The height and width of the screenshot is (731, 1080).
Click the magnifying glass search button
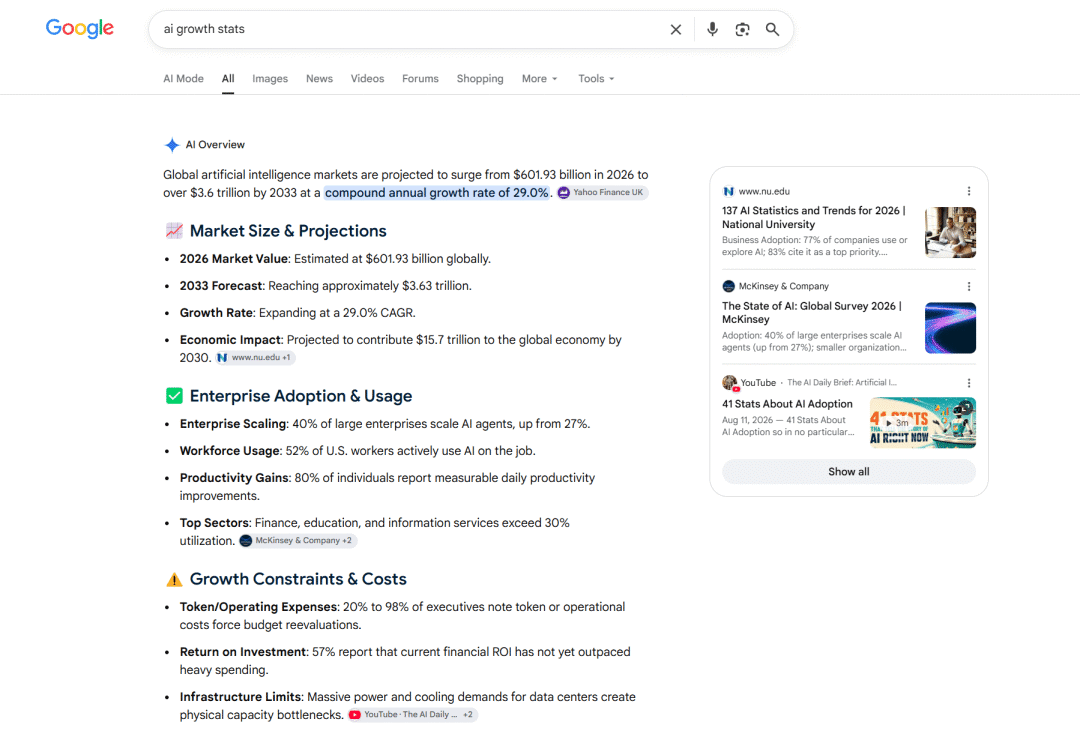(x=772, y=29)
